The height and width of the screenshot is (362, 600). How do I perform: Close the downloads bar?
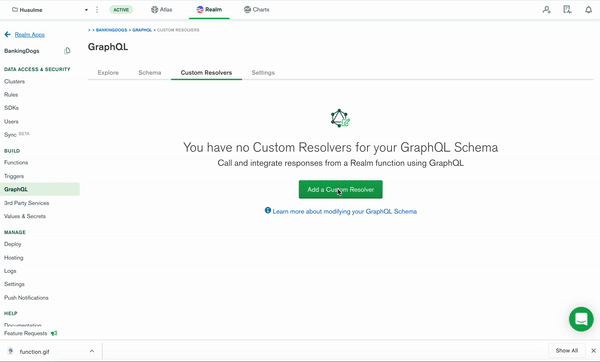(593, 351)
